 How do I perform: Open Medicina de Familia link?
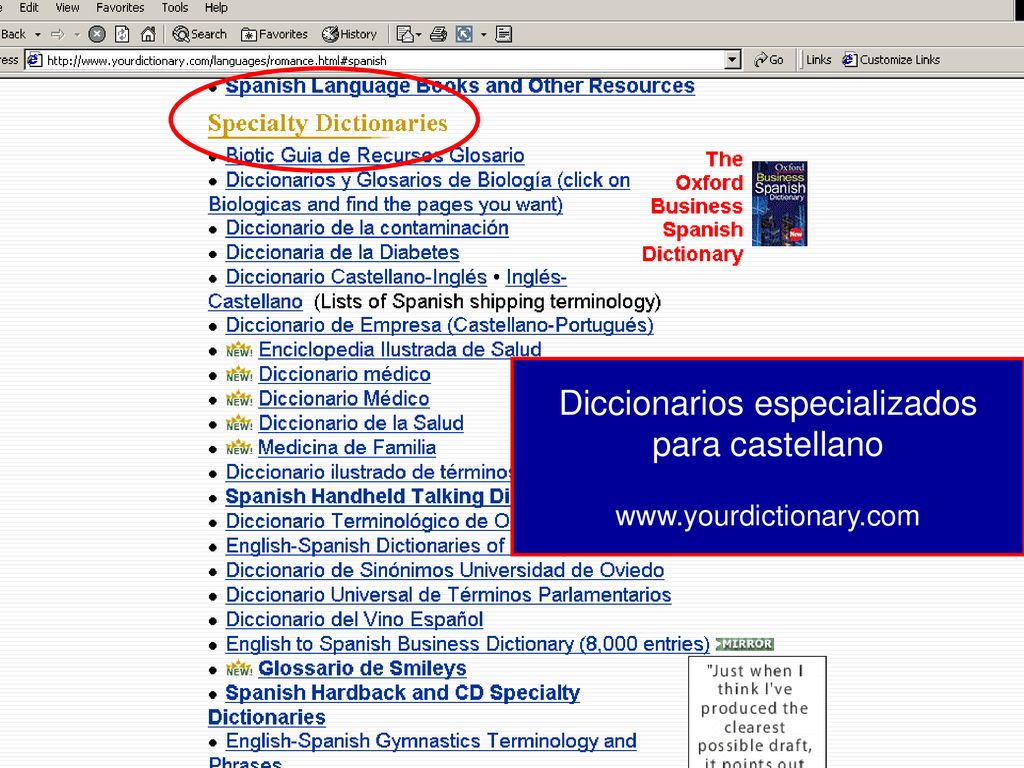point(347,448)
